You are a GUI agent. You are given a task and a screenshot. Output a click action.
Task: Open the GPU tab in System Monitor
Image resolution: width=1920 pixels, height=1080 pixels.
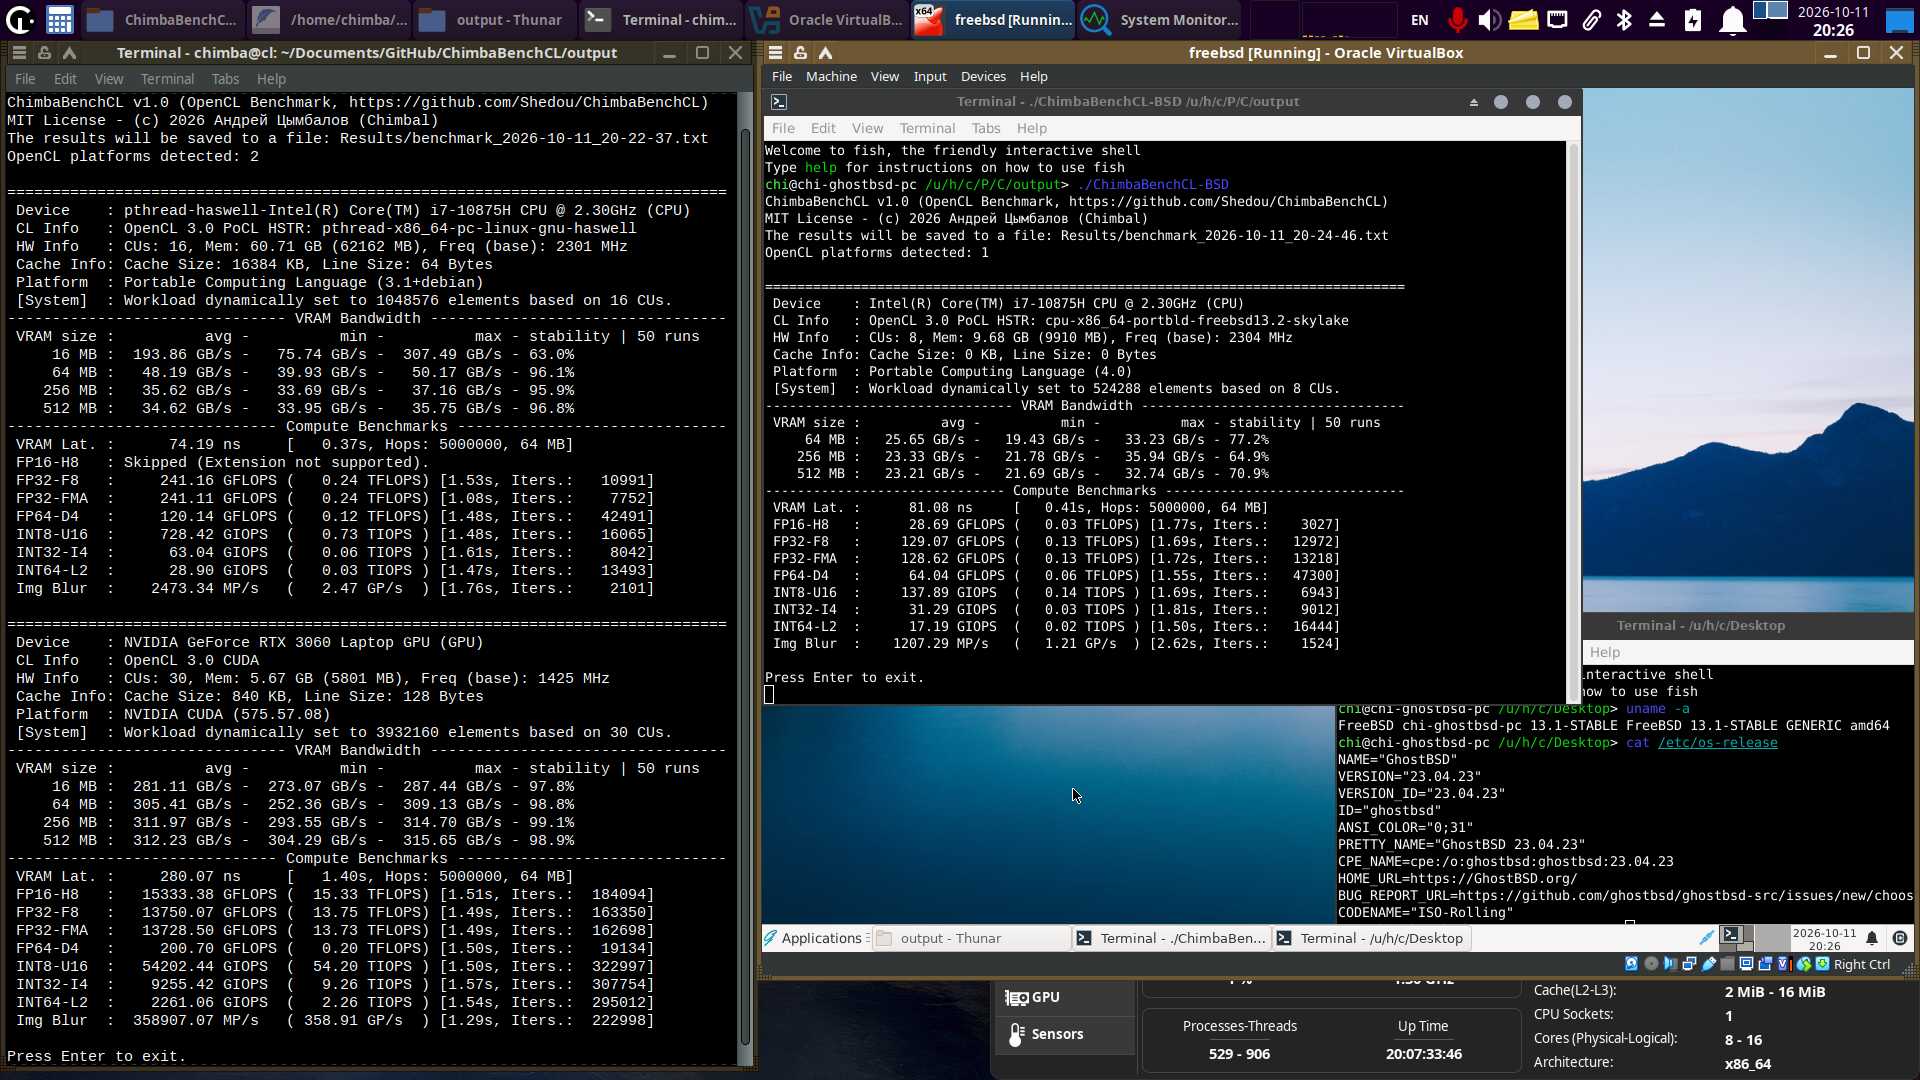1066,997
